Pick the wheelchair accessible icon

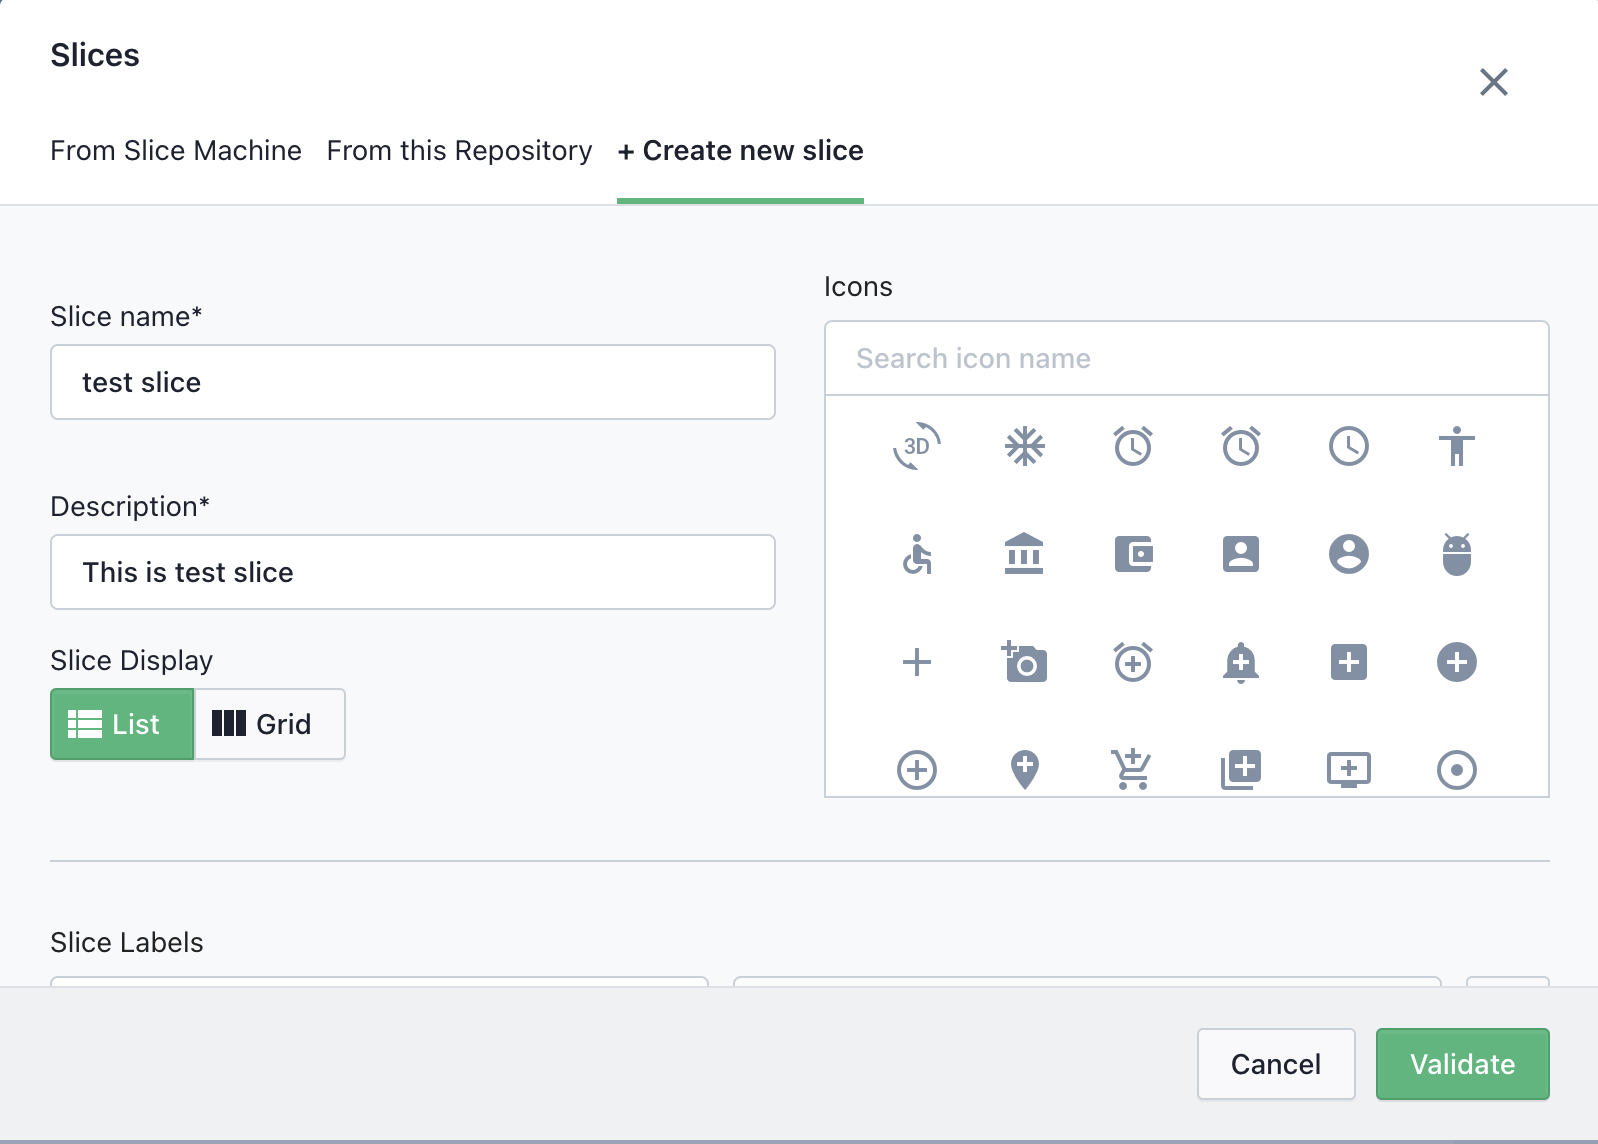pos(916,554)
